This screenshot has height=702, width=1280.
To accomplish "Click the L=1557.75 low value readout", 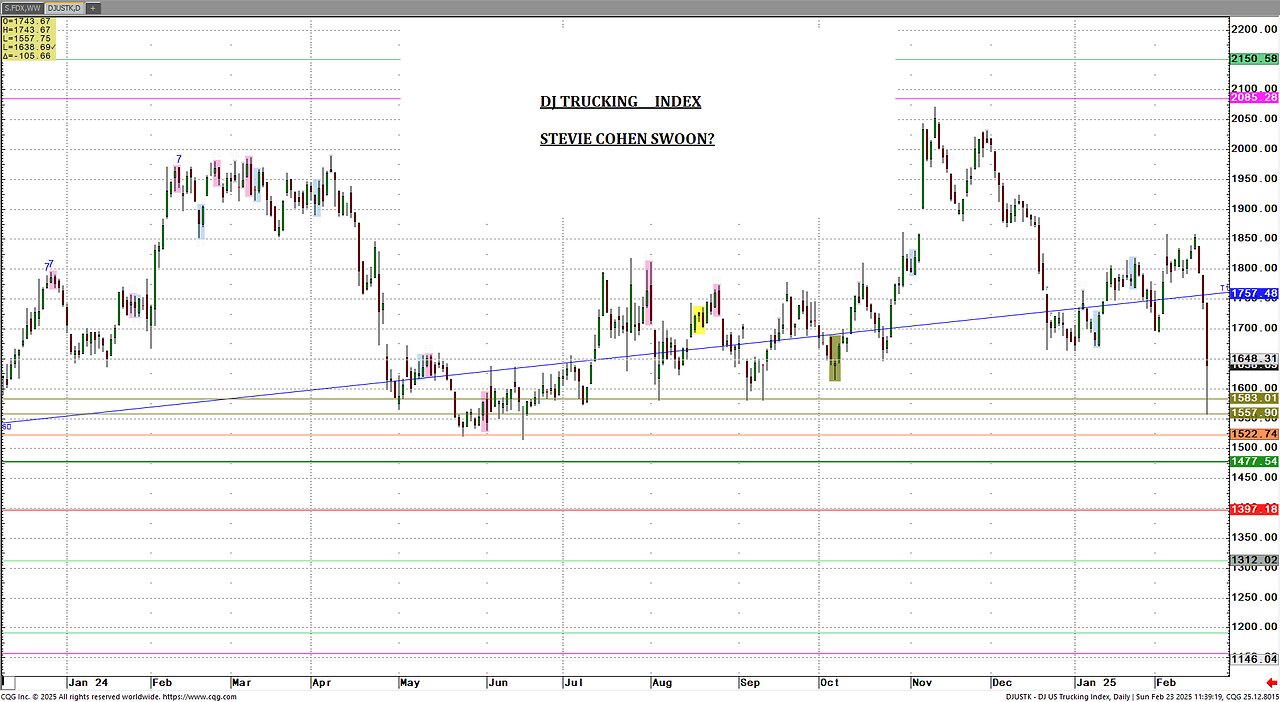I will [28, 38].
